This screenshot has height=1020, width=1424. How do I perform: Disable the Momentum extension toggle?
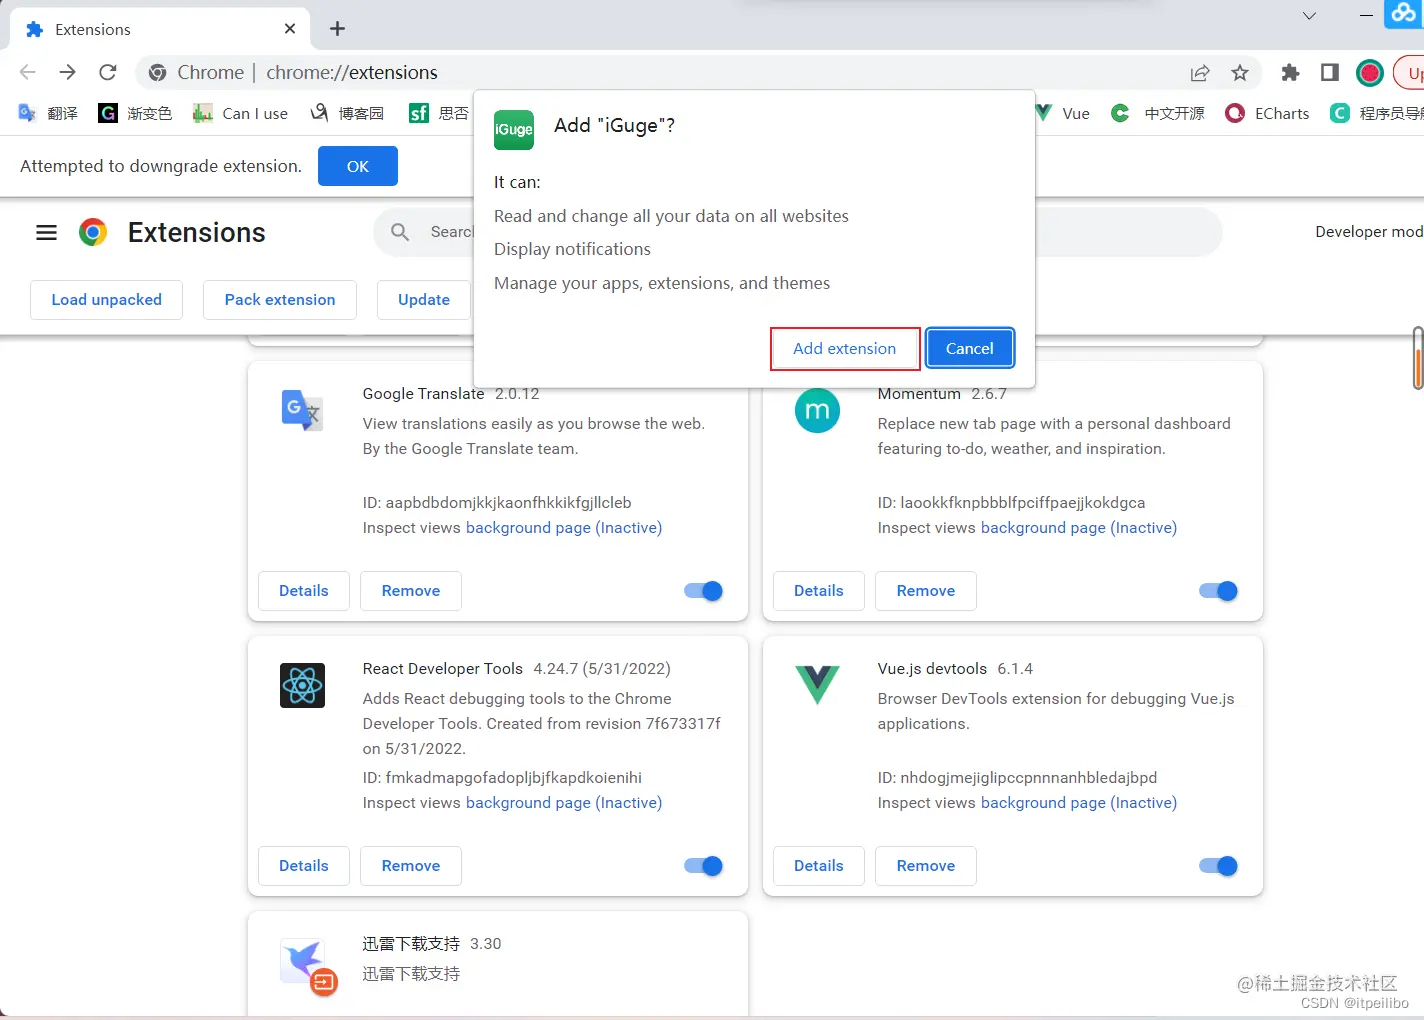(1218, 591)
